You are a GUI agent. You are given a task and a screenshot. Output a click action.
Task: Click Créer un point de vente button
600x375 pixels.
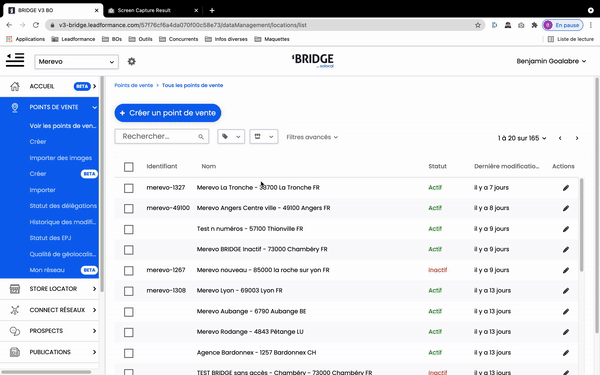168,113
